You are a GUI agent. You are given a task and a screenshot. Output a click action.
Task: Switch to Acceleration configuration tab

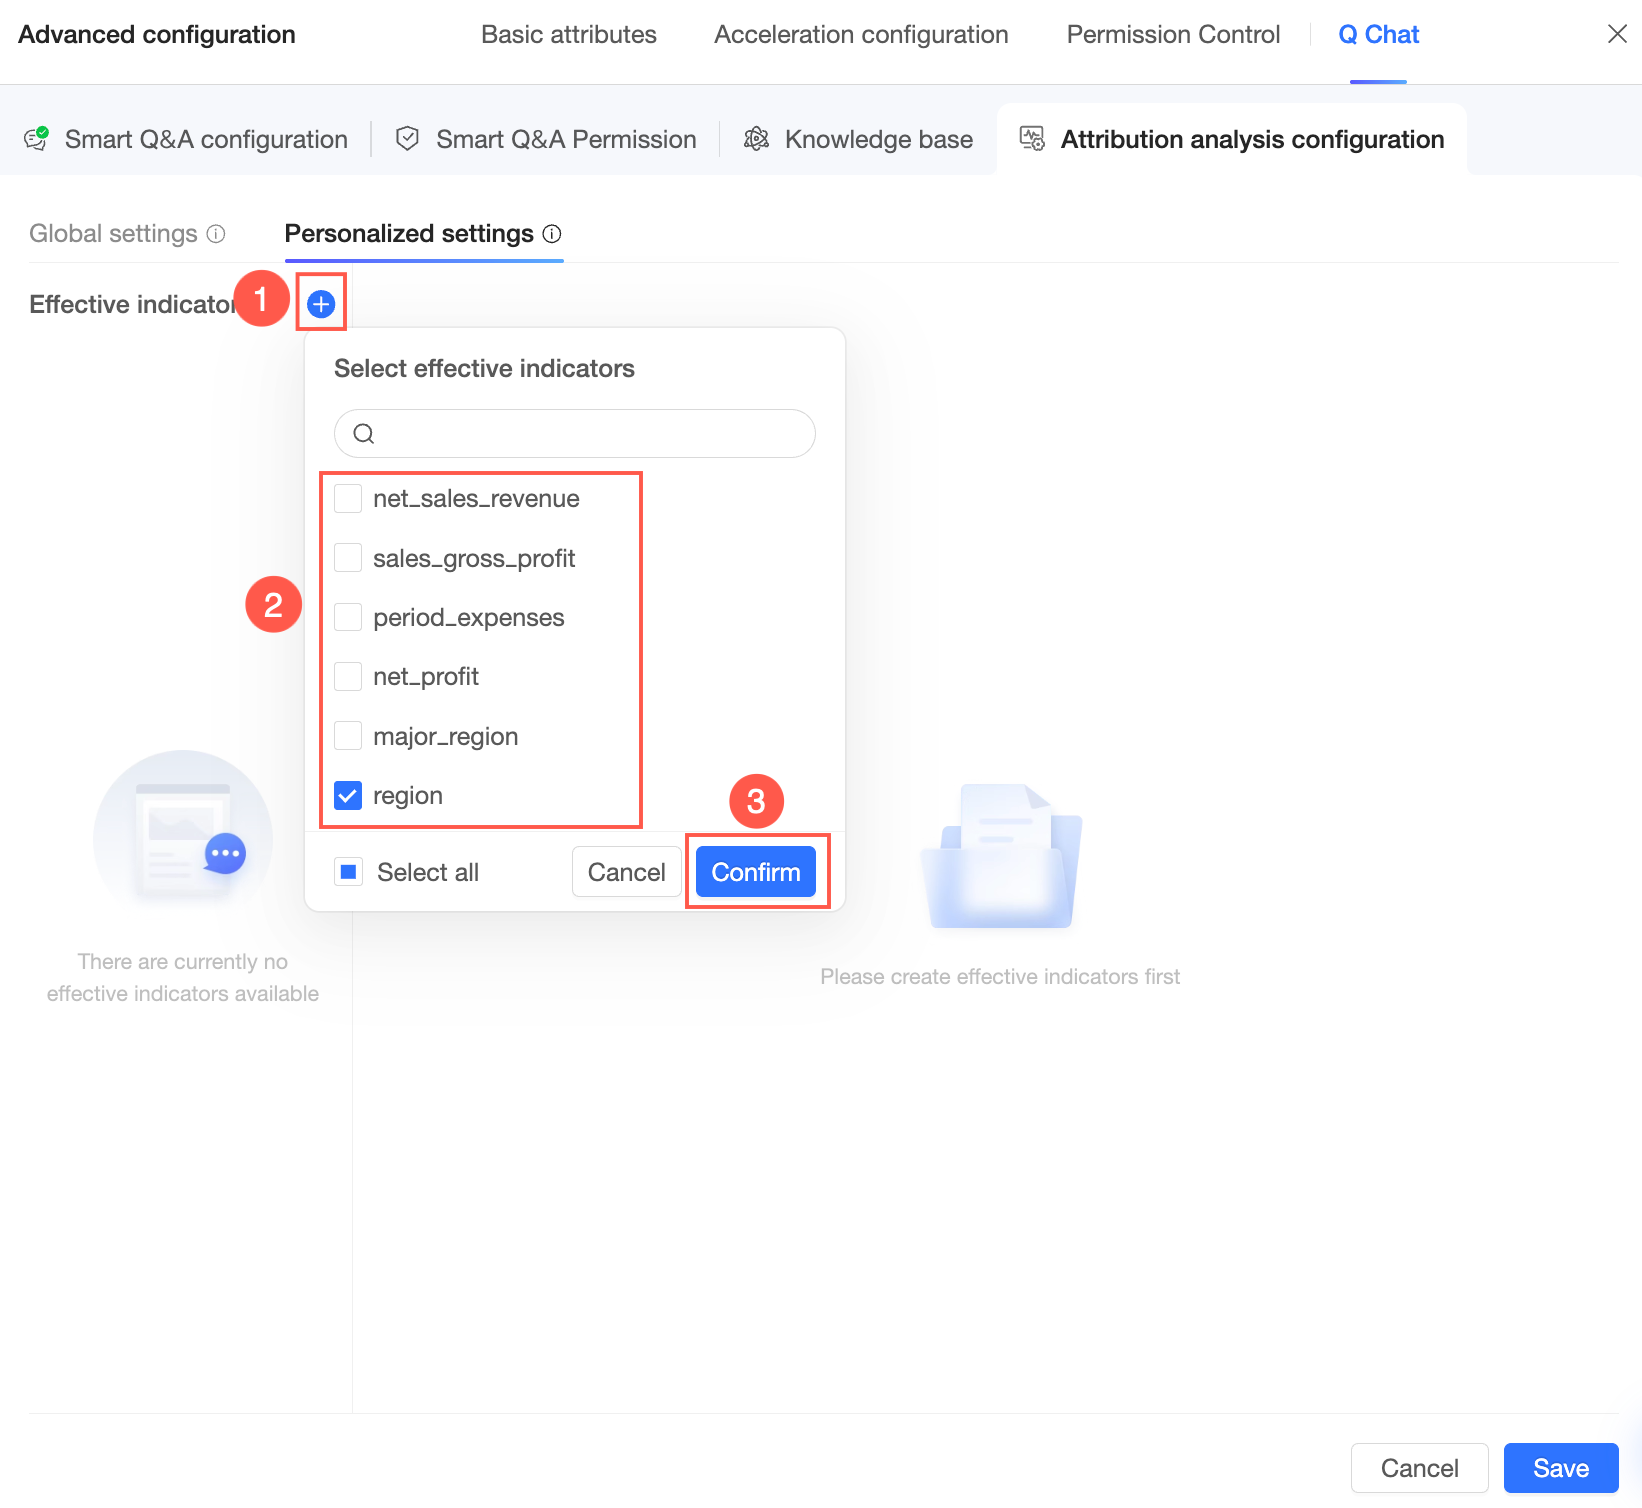pos(861,35)
